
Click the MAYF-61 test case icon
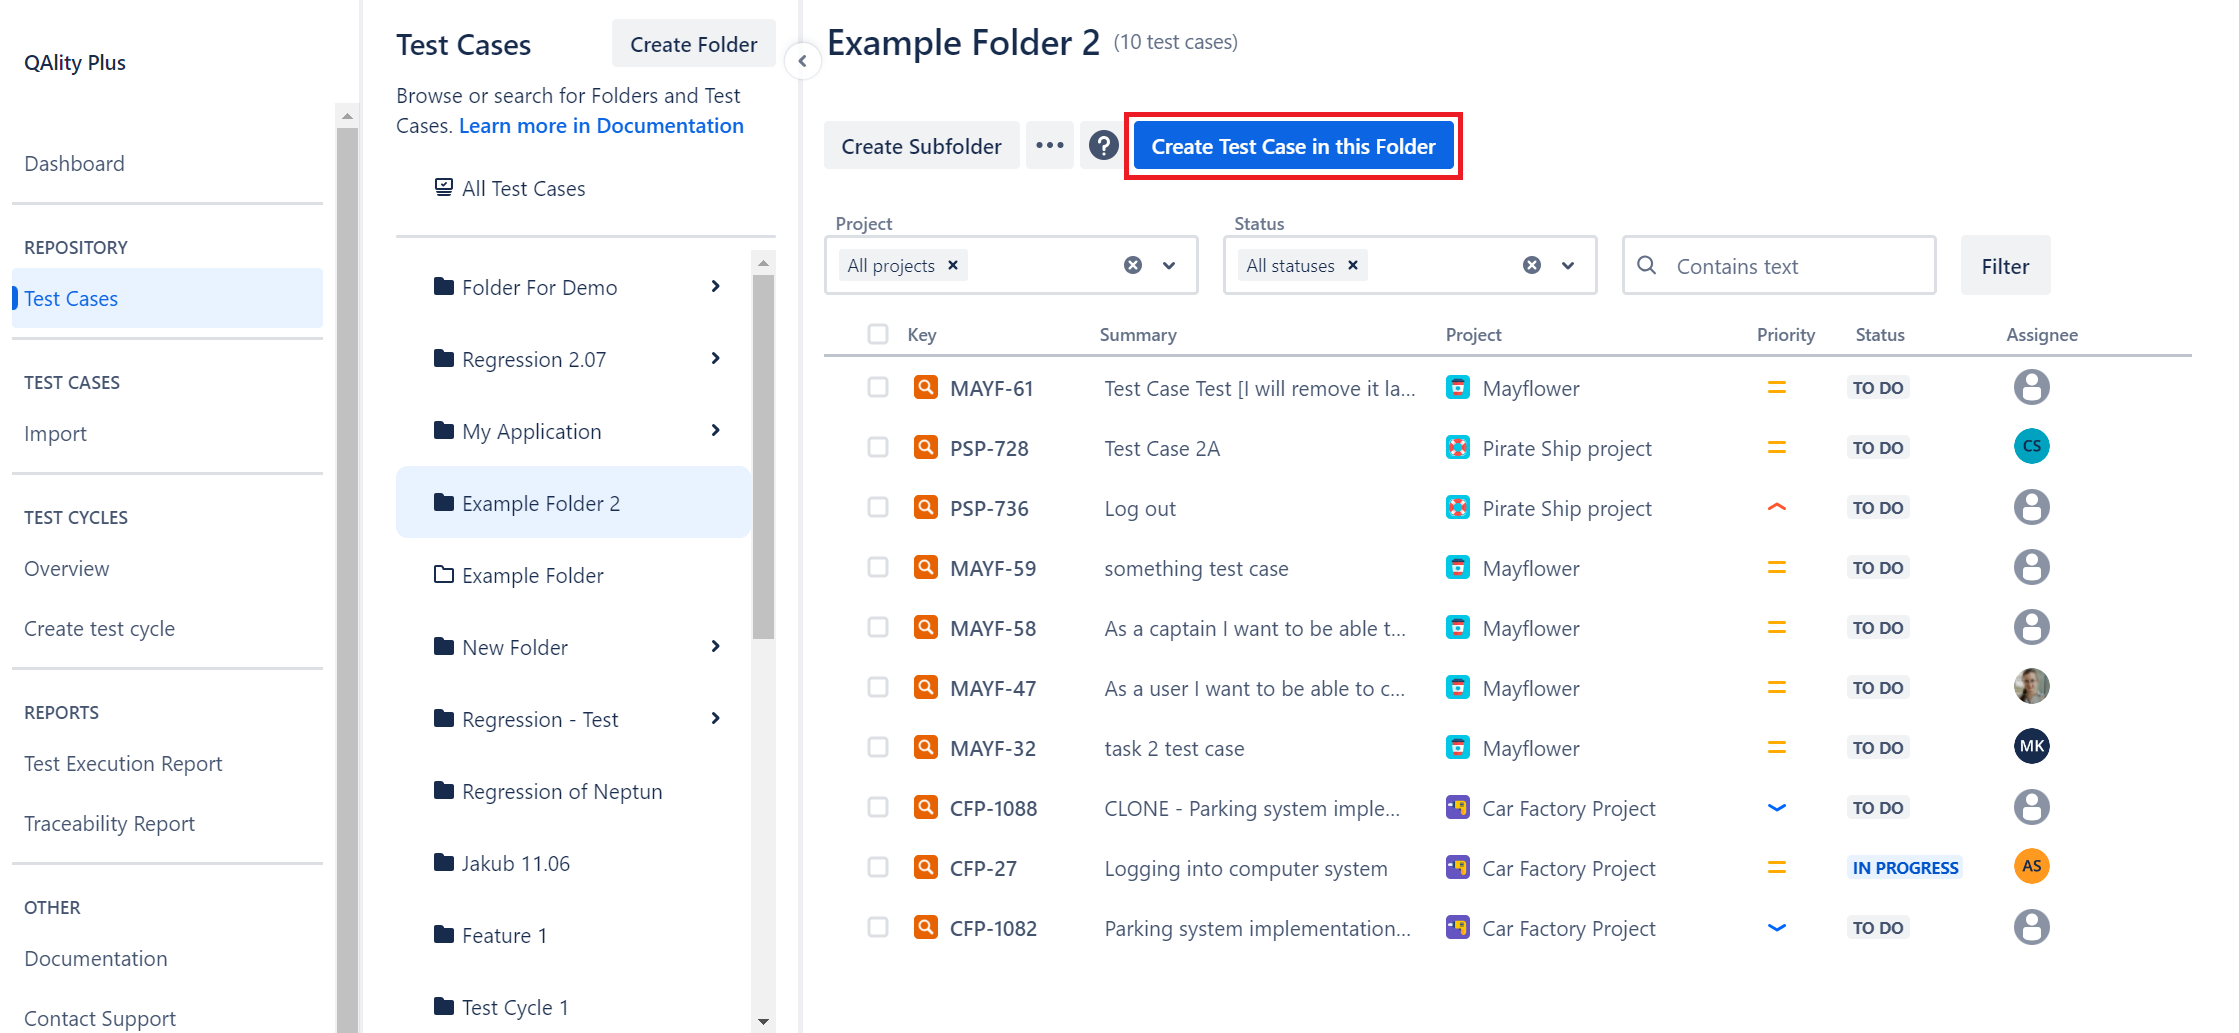[x=923, y=387]
